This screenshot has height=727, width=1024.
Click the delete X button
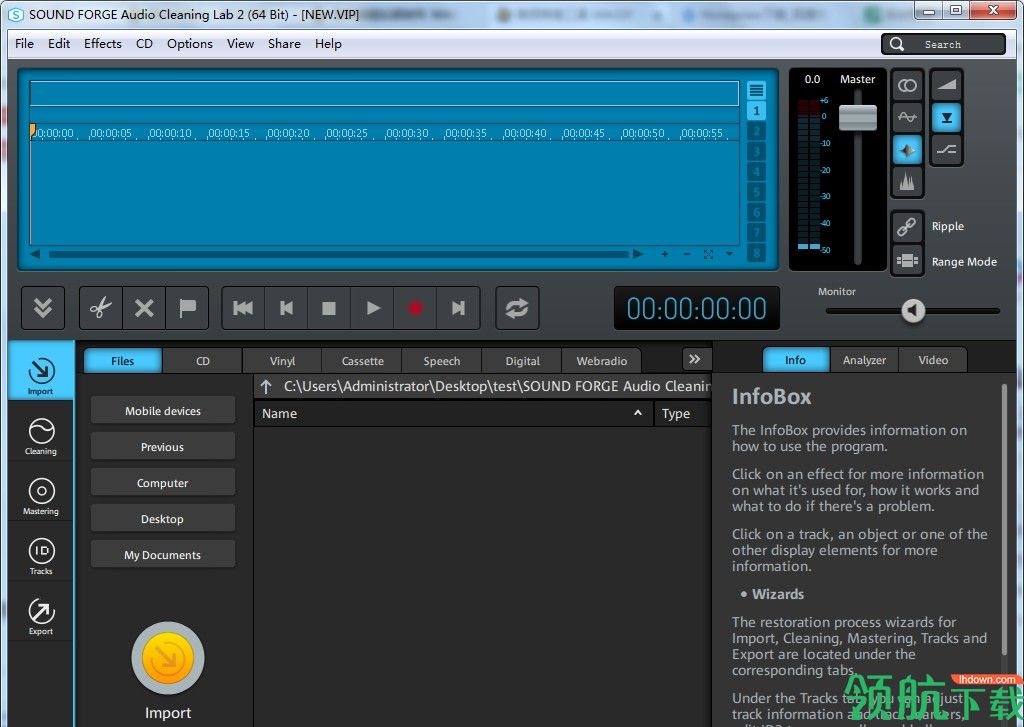click(x=144, y=308)
